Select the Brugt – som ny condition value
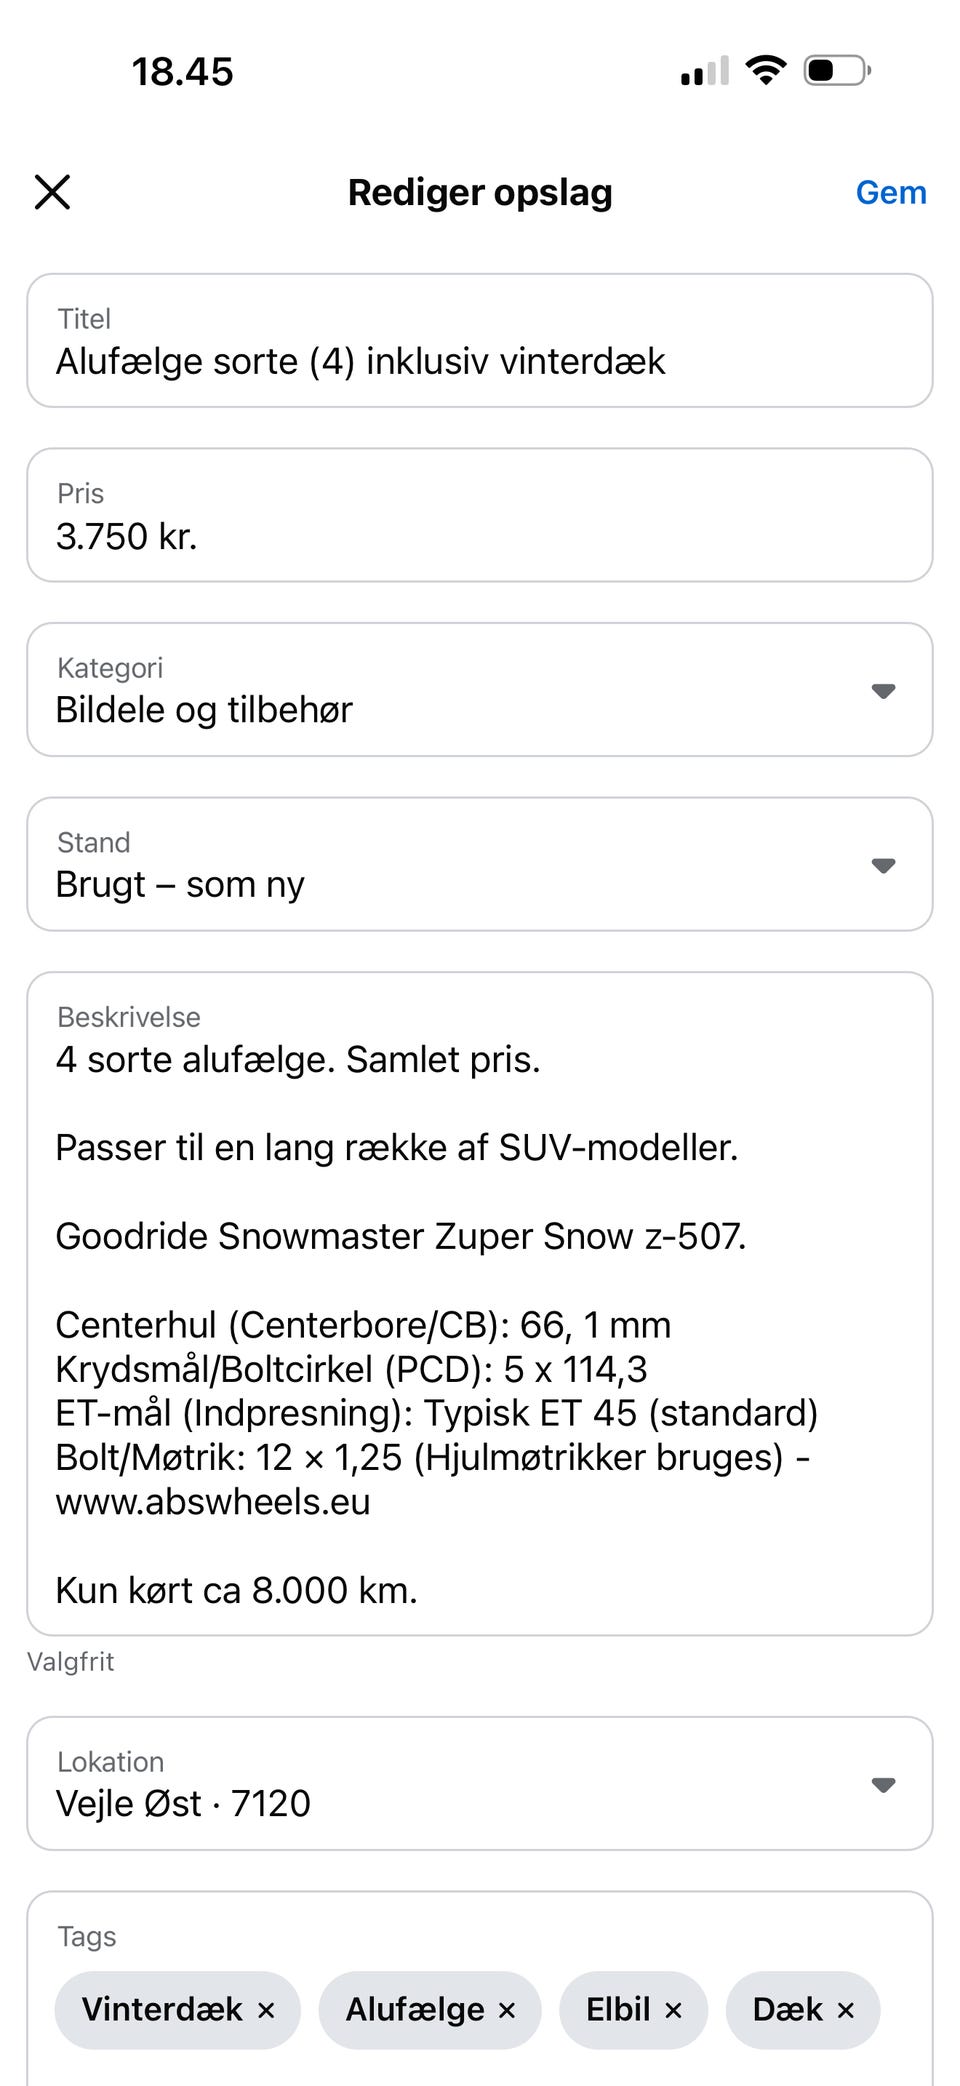 [x=180, y=885]
